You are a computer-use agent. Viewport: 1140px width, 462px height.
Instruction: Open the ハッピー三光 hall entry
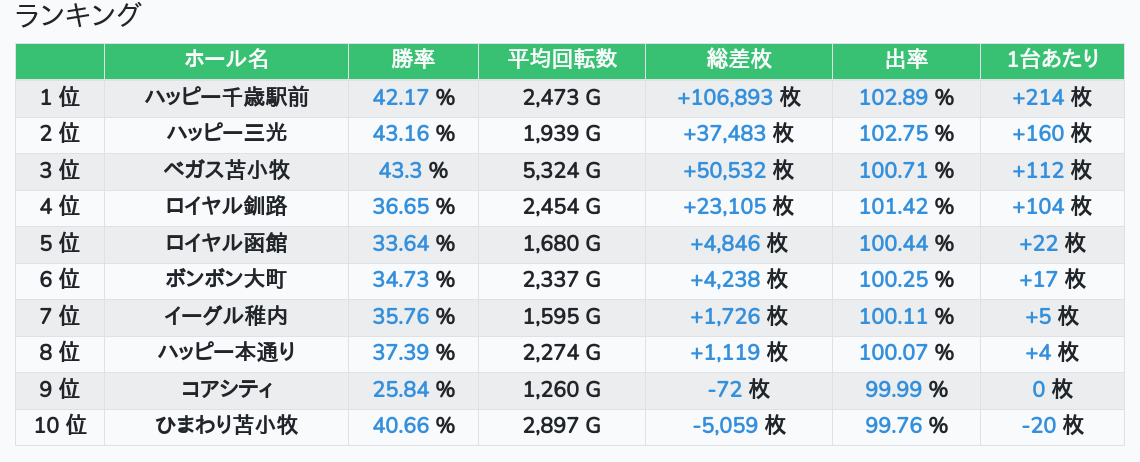click(226, 134)
